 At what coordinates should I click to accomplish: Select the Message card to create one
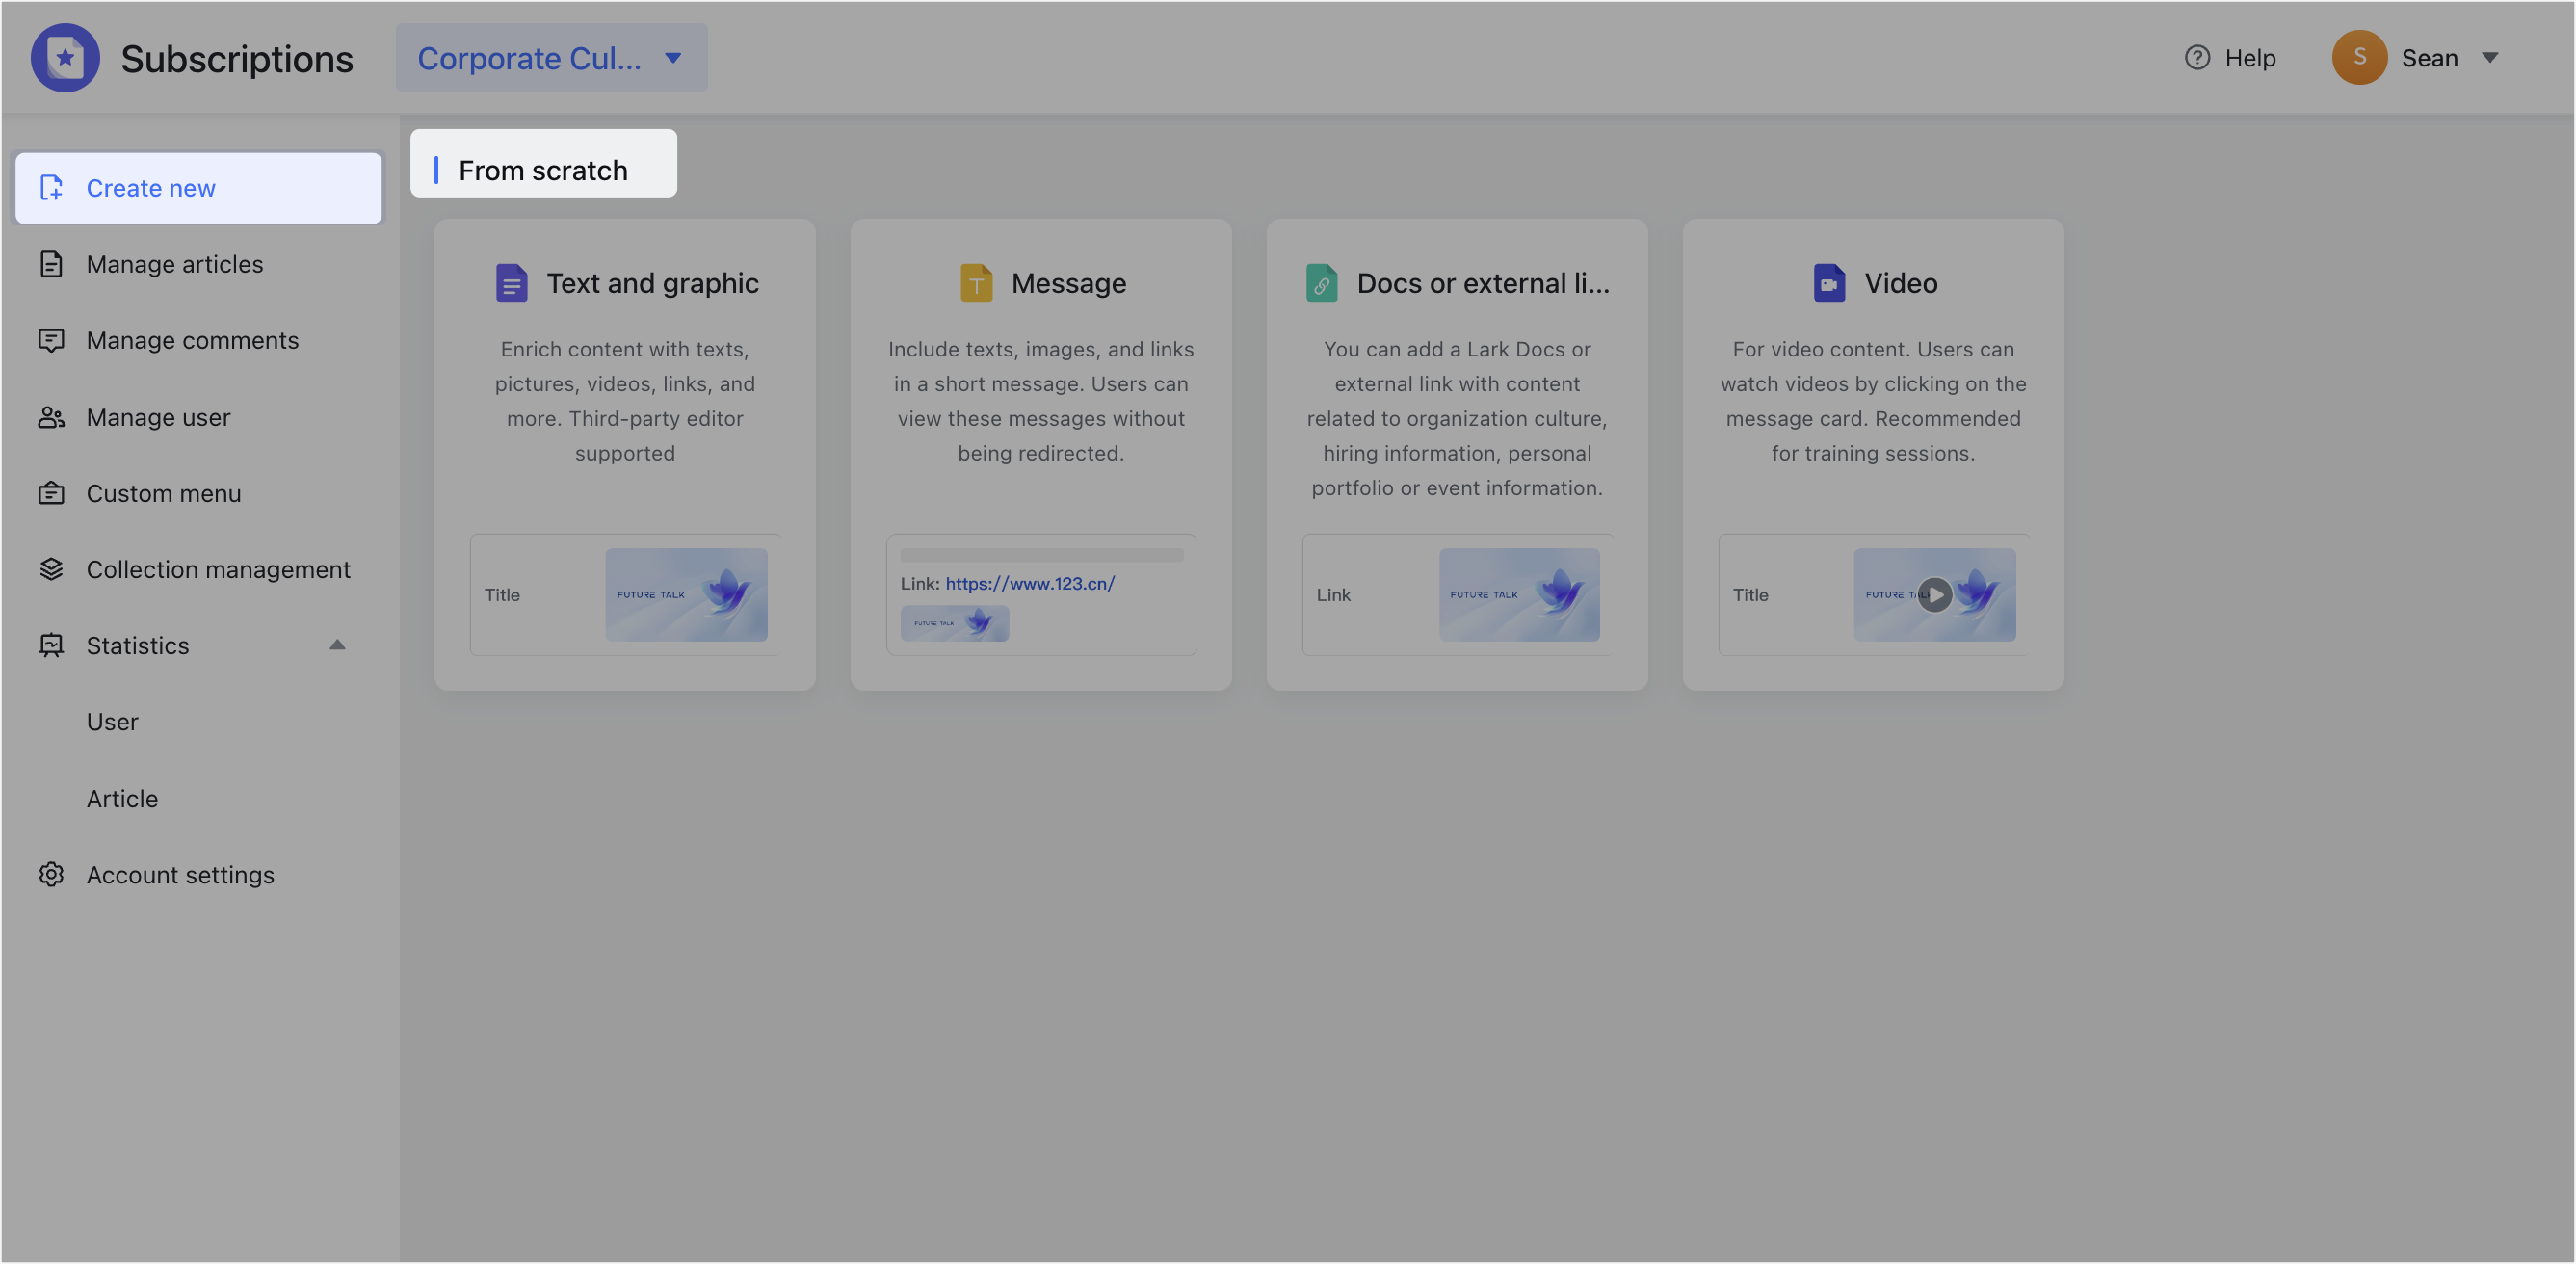click(x=1040, y=455)
